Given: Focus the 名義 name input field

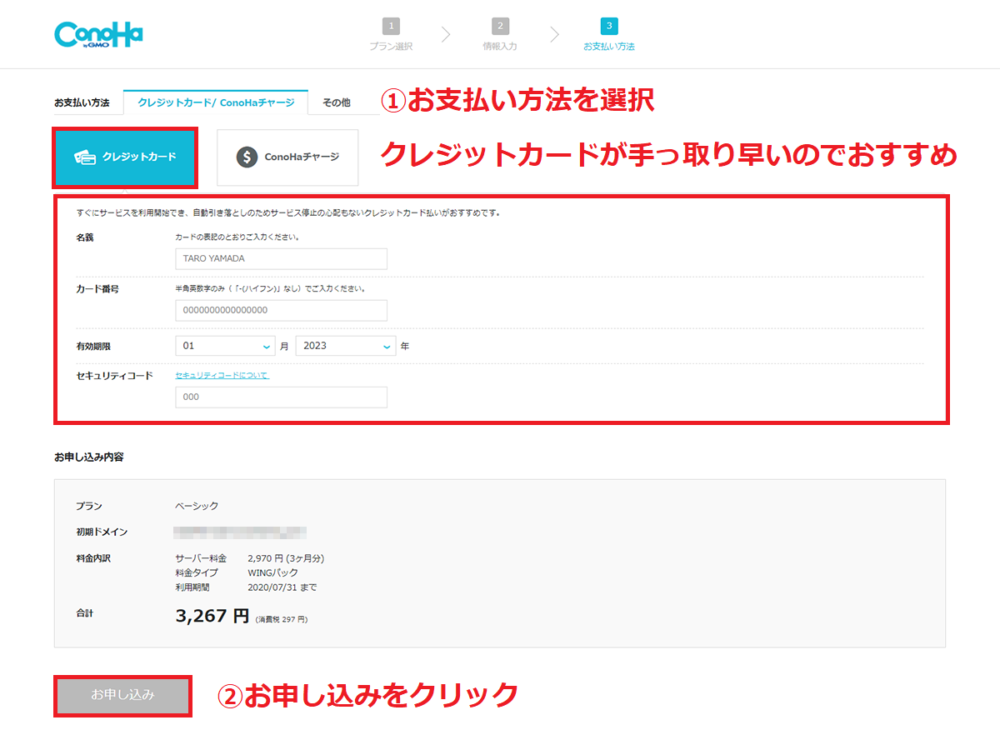Looking at the screenshot, I should tap(281, 259).
